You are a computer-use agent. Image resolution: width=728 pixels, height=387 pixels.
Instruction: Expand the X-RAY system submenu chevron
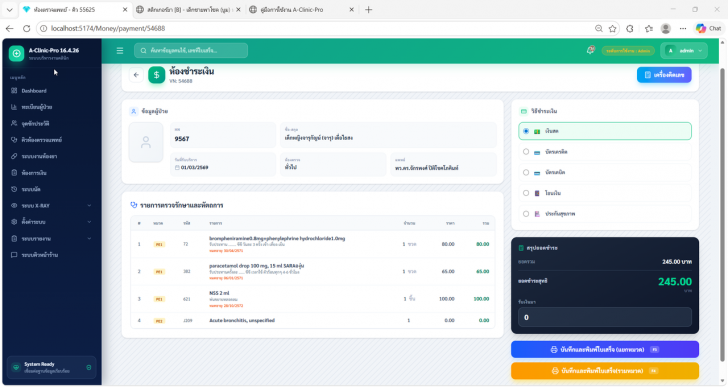(89, 206)
